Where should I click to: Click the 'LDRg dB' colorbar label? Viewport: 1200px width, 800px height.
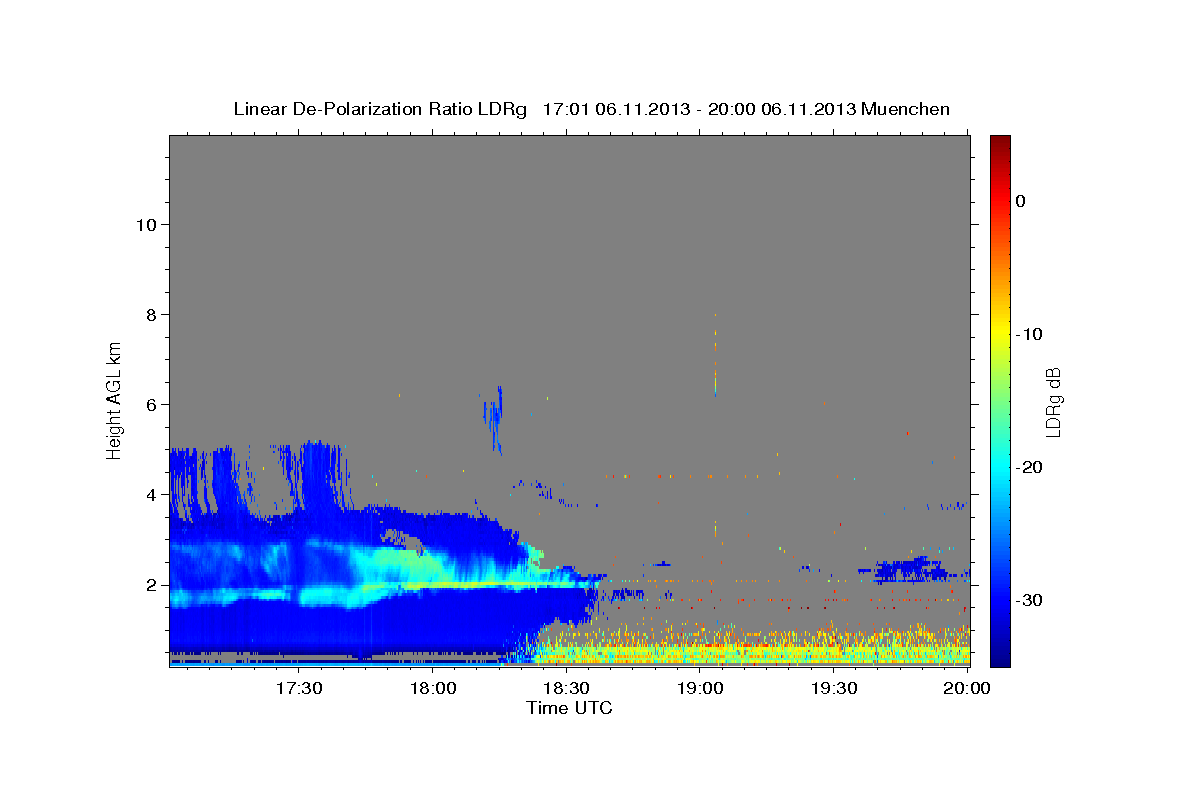(1053, 402)
